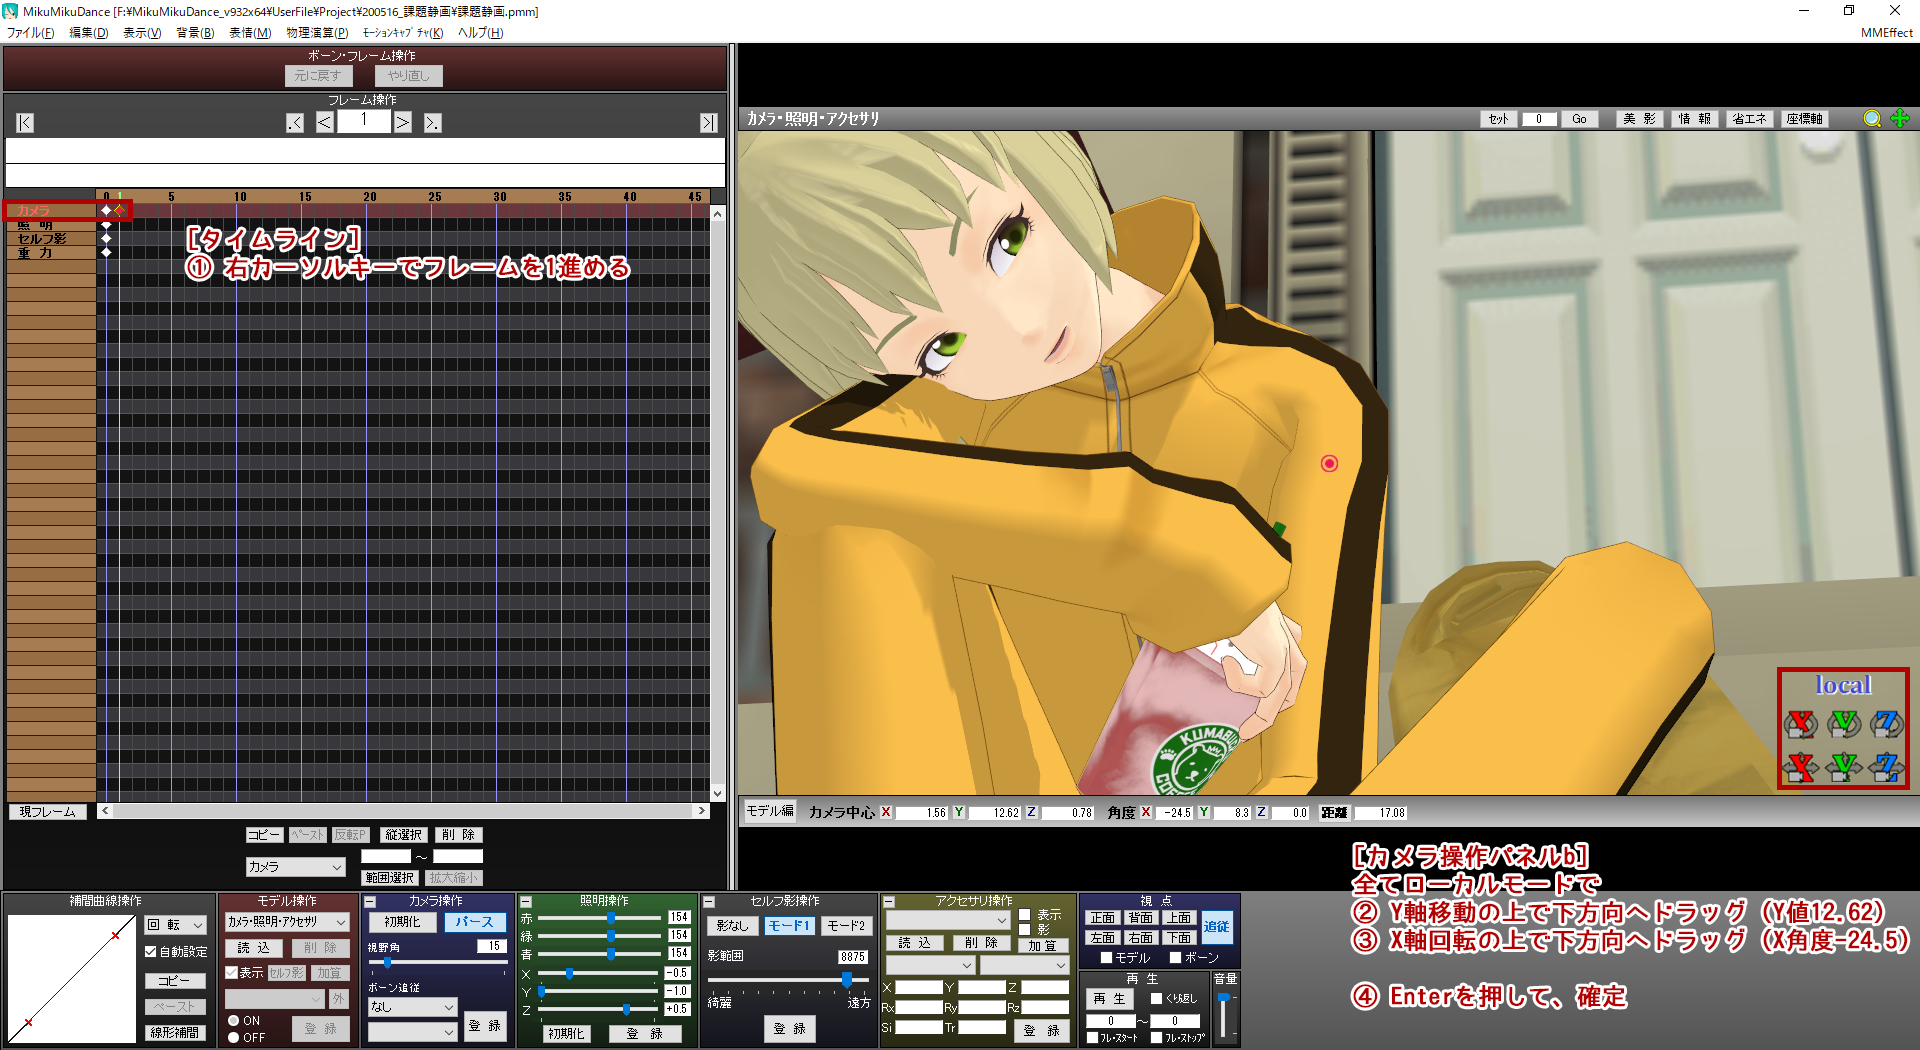Screen dimensions: 1920x1050
Task: Click the yellow magnifier zoom icon
Action: pos(1872,119)
